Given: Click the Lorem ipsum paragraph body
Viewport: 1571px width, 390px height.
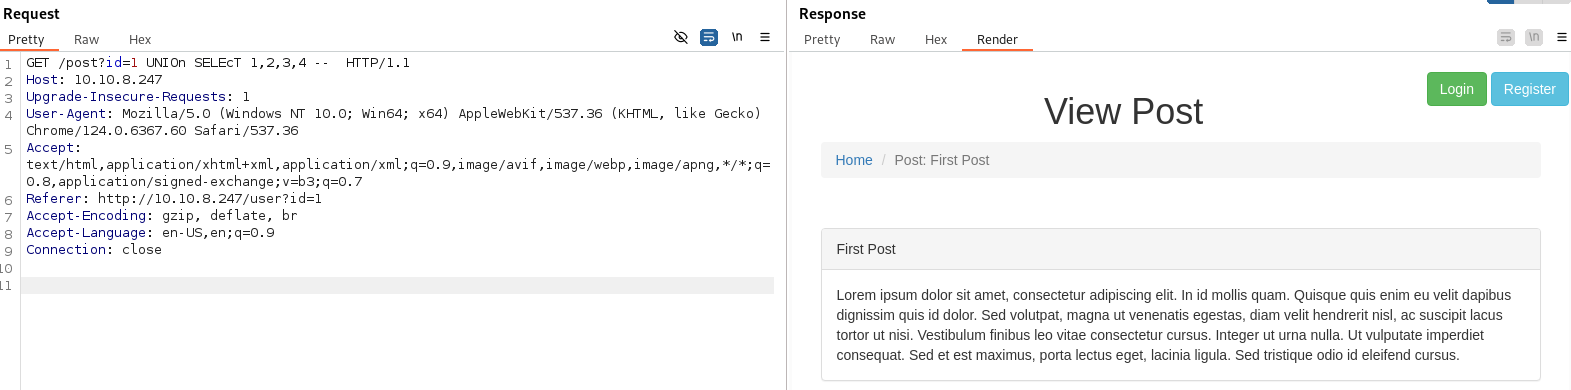Looking at the screenshot, I should [x=1175, y=325].
